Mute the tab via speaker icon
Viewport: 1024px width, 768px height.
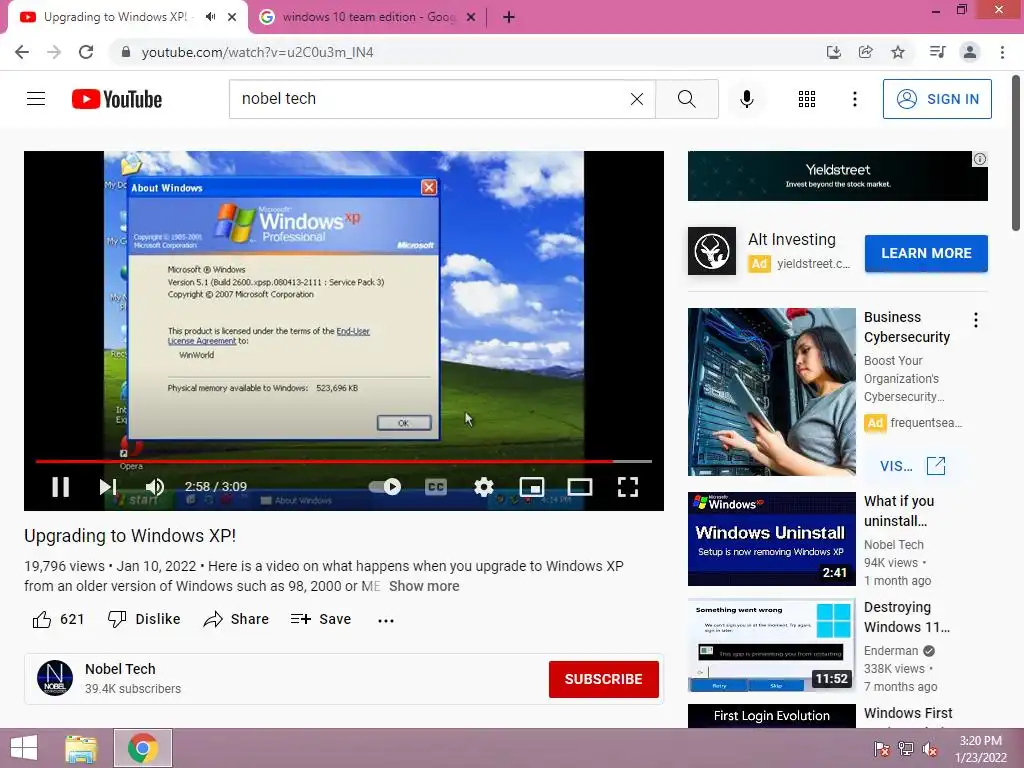[x=210, y=16]
